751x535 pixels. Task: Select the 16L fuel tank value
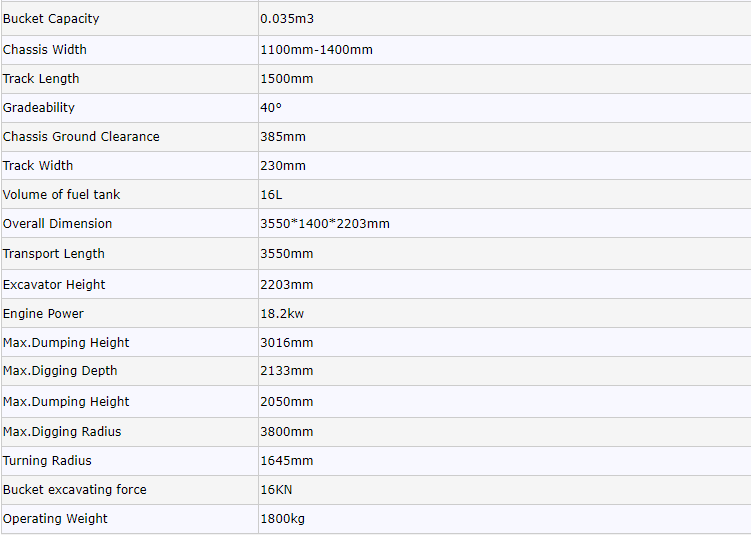click(271, 195)
